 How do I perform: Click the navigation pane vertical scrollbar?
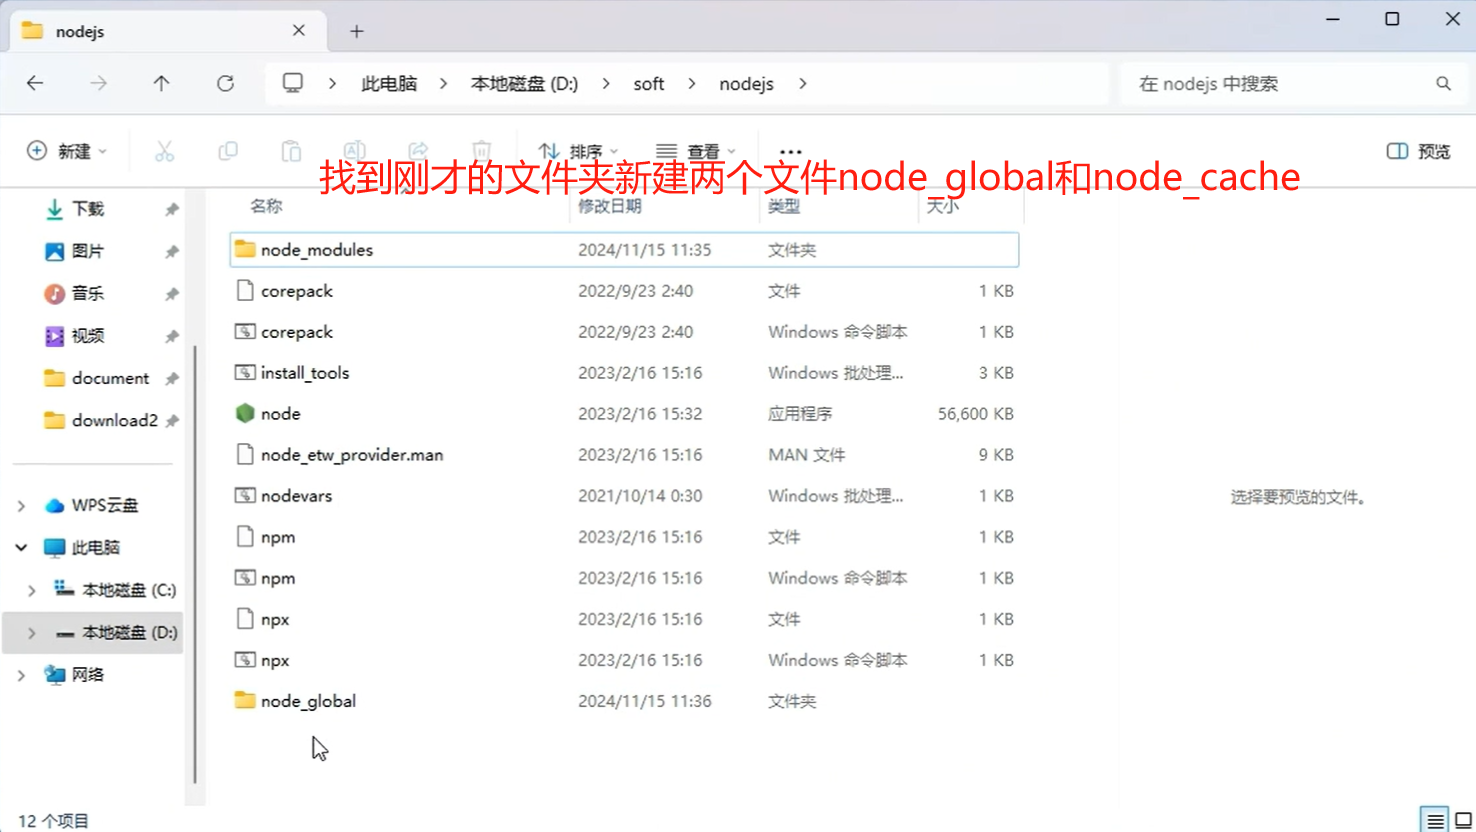[194, 565]
